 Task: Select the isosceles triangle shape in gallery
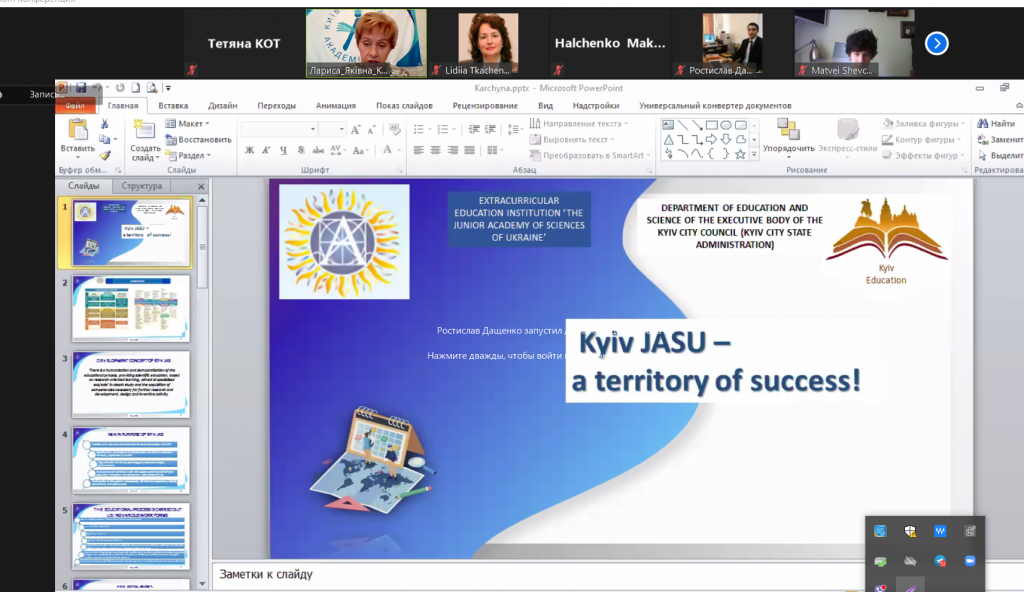(x=668, y=139)
